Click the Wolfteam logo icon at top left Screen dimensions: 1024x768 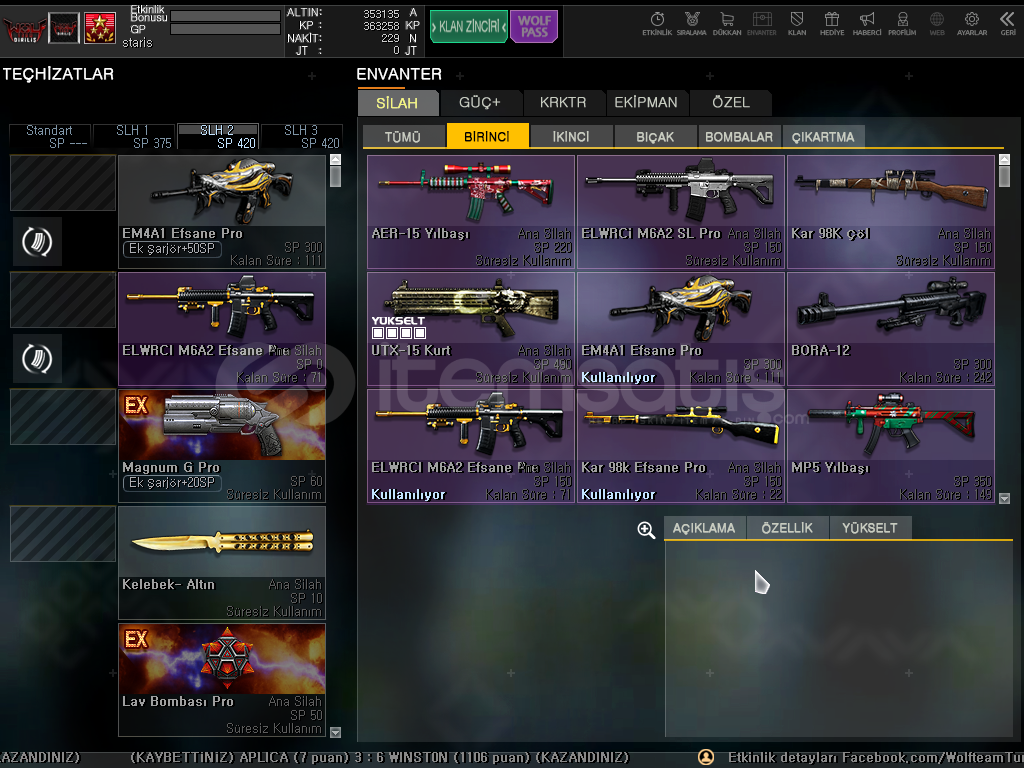pyautogui.click(x=24, y=29)
